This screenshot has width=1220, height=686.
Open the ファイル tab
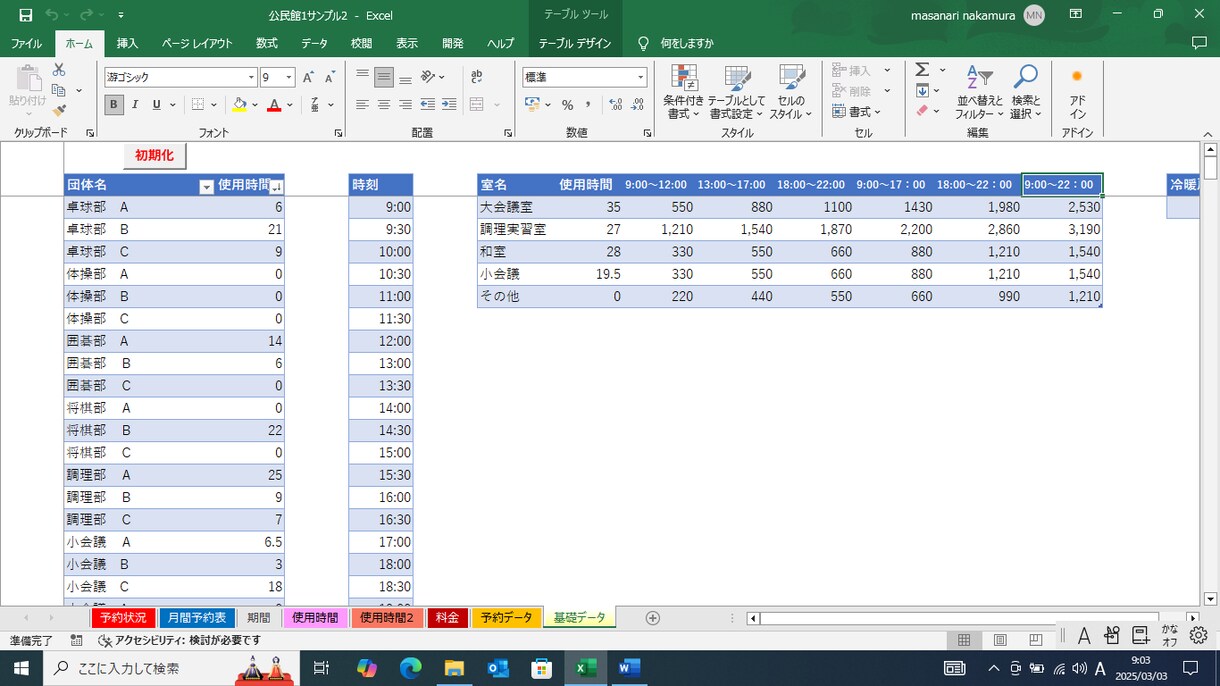[x=26, y=44]
